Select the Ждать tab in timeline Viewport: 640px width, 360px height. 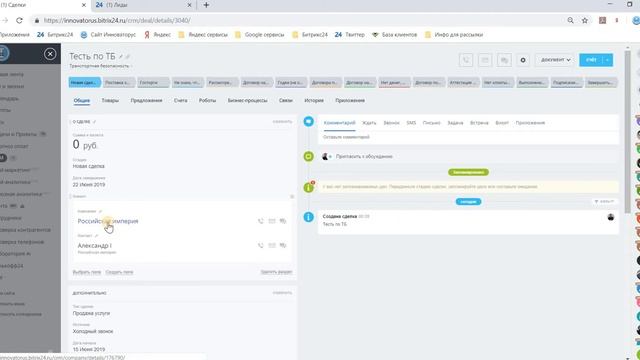369,123
